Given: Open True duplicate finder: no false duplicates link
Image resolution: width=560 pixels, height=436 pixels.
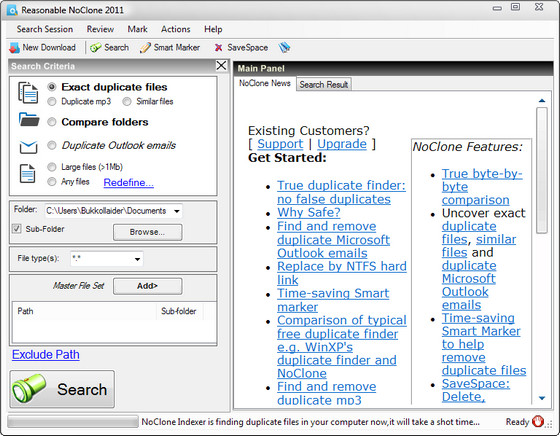Looking at the screenshot, I should [341, 192].
